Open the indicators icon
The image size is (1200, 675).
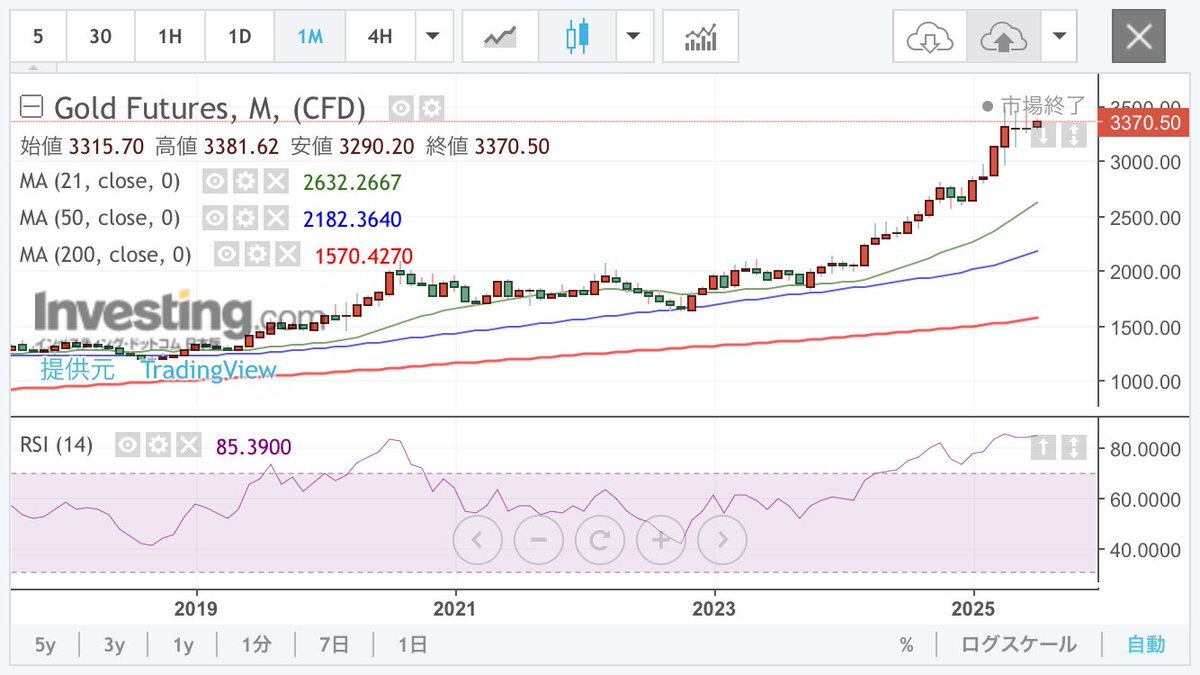(x=700, y=37)
